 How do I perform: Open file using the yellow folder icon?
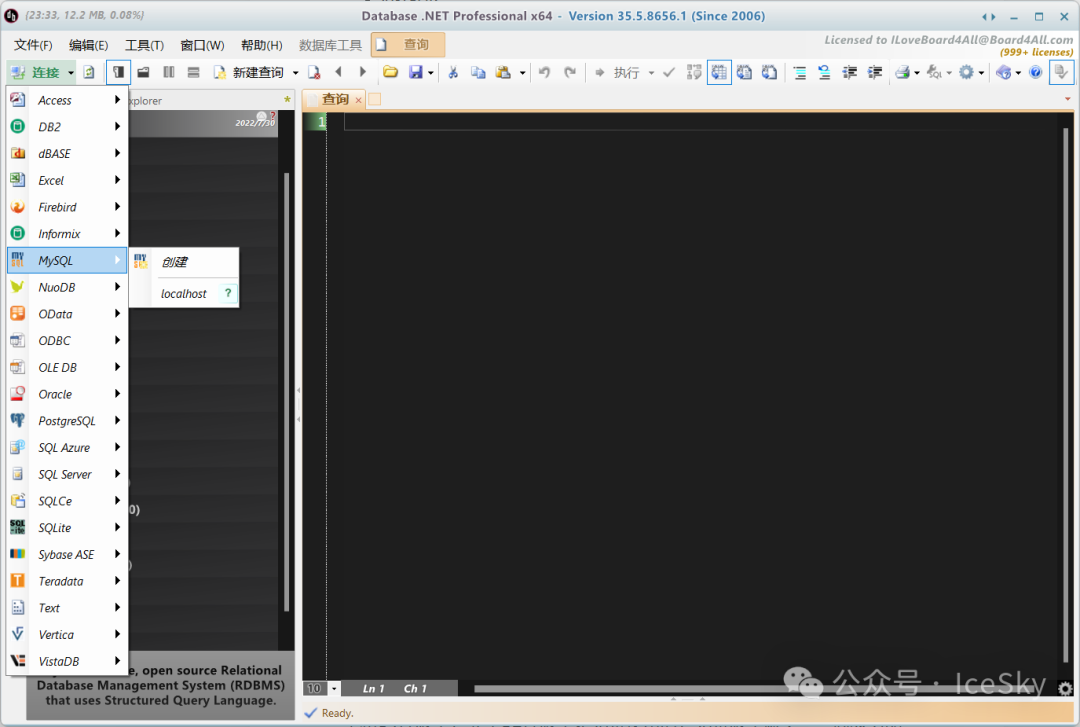click(x=390, y=72)
